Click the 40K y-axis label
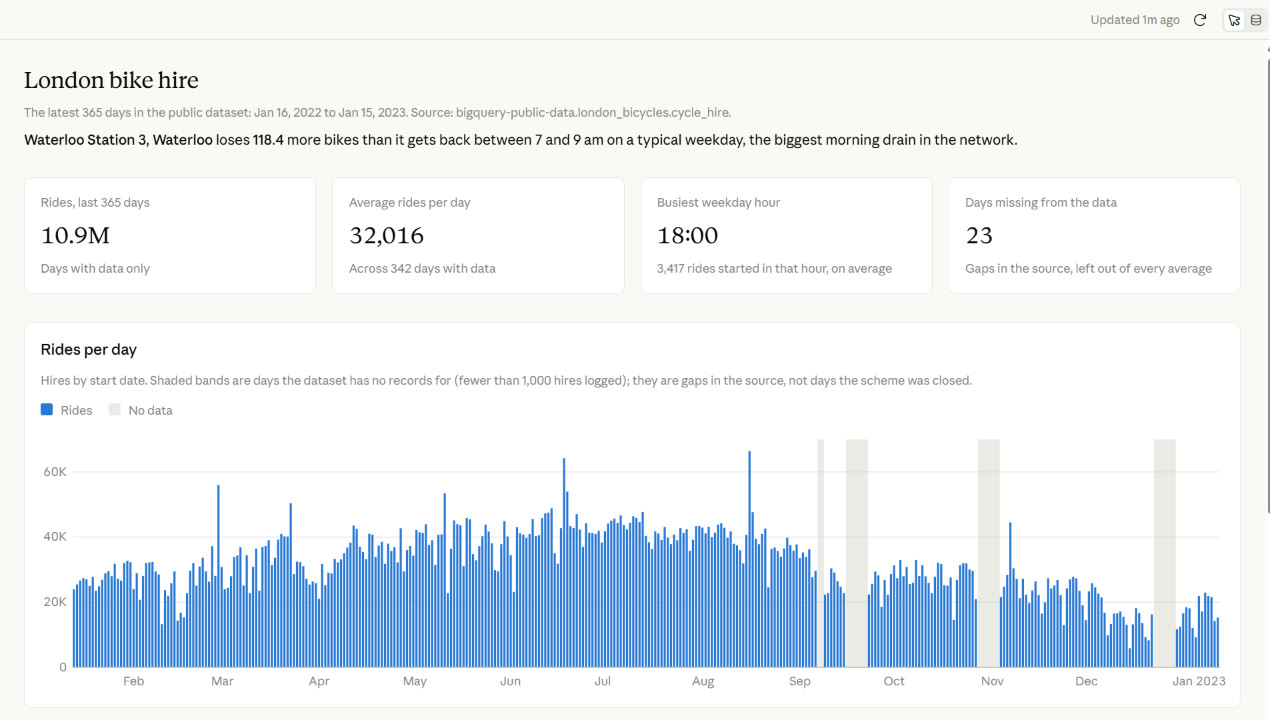The width and height of the screenshot is (1270, 720). 55,536
